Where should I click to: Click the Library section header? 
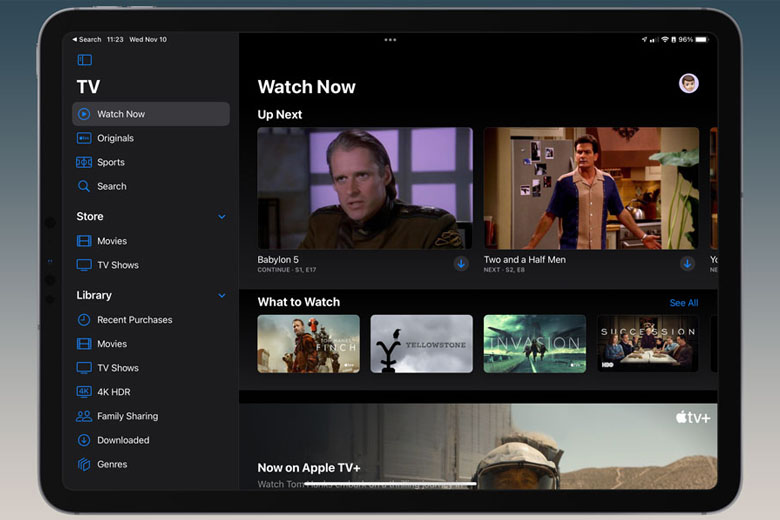[x=94, y=295]
